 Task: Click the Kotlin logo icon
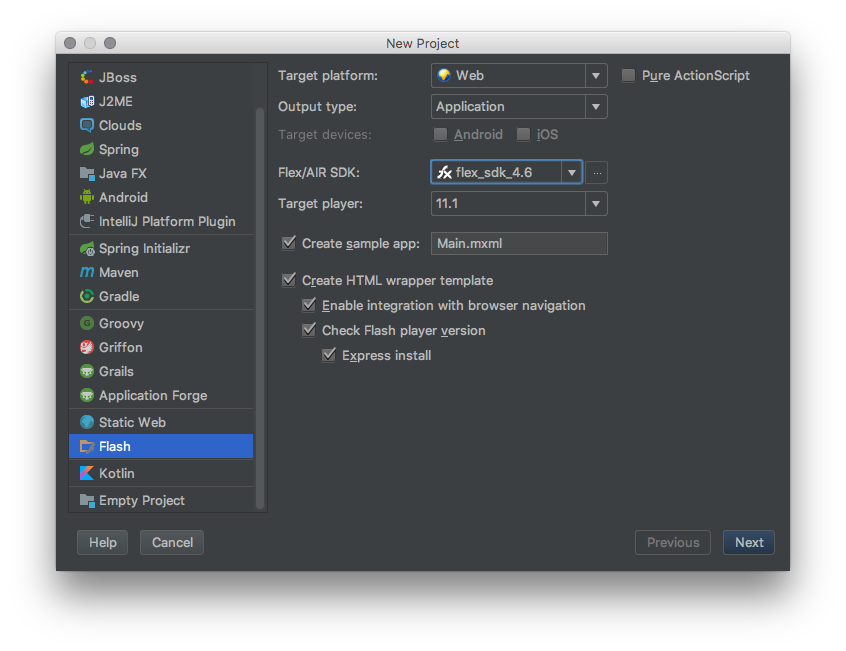click(x=87, y=473)
